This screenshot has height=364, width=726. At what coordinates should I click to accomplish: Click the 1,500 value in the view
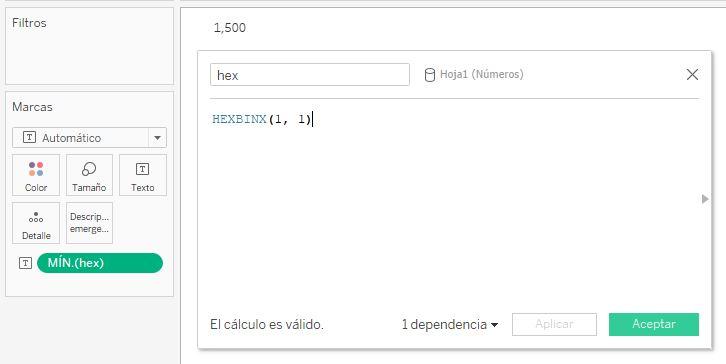[230, 28]
